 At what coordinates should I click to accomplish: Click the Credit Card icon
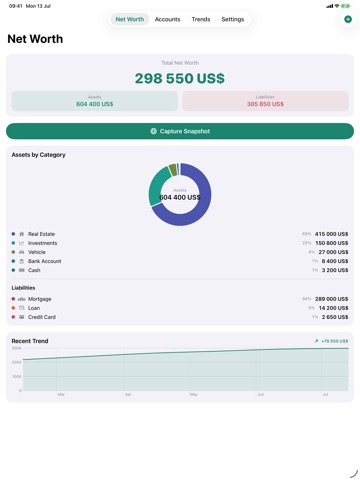click(22, 317)
